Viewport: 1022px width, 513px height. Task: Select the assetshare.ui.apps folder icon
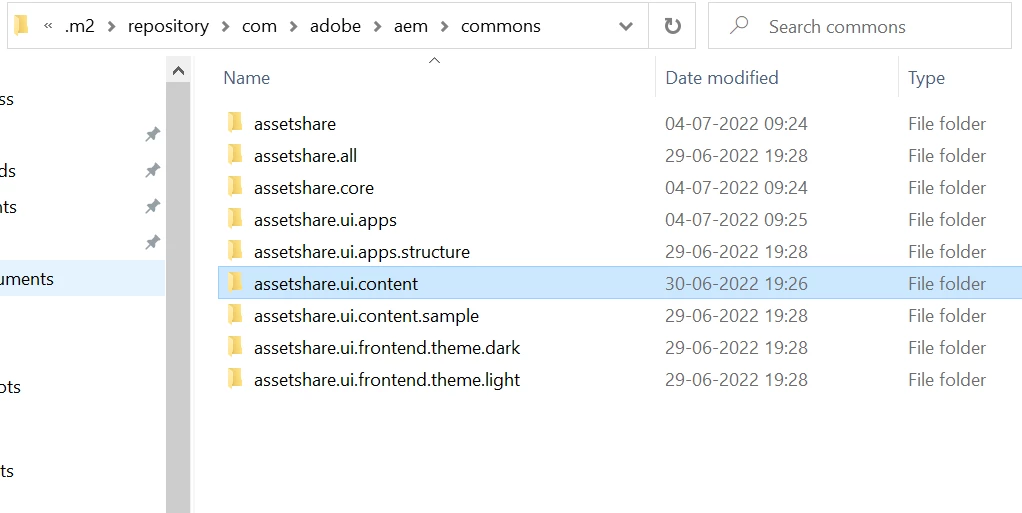pyautogui.click(x=235, y=218)
